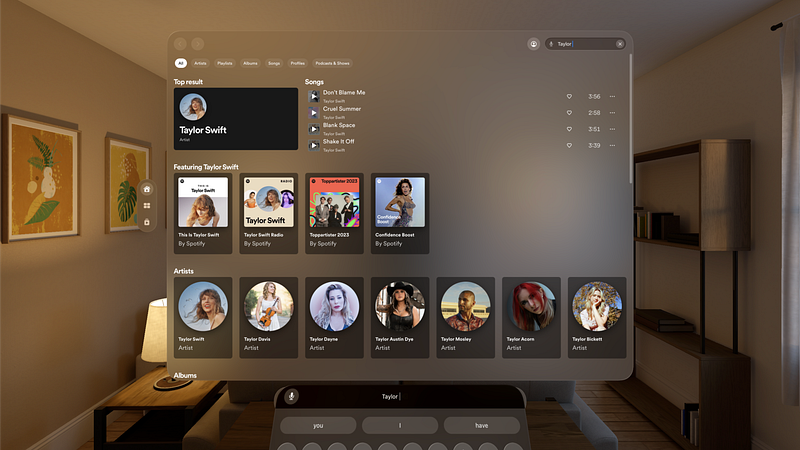Select the All filter tab
This screenshot has width=800, height=450.
(x=181, y=63)
